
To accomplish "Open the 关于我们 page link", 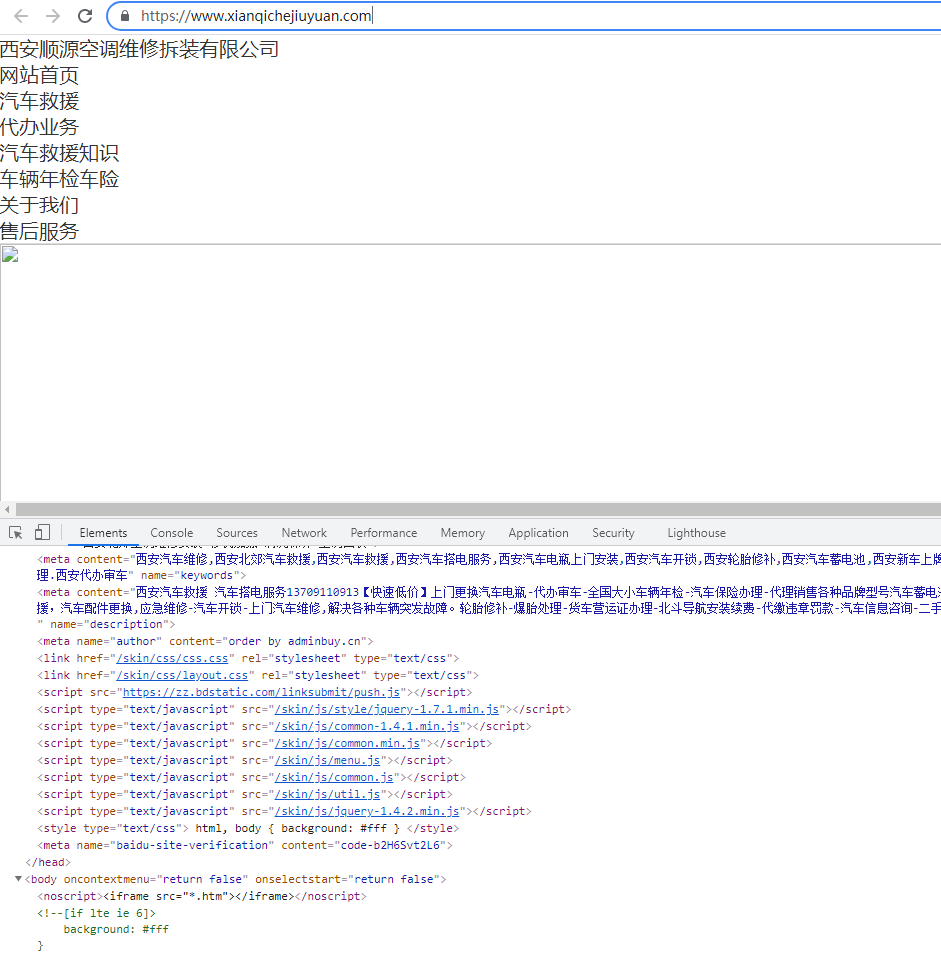I will pyautogui.click(x=40, y=205).
